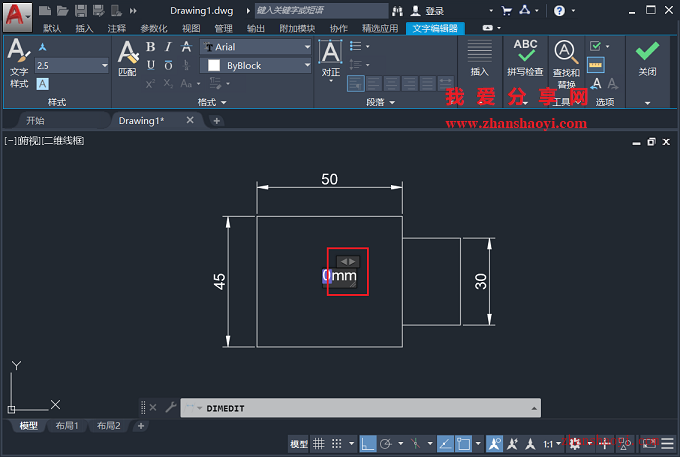Click inside the DIMEDIT command line

pyautogui.click(x=360, y=408)
